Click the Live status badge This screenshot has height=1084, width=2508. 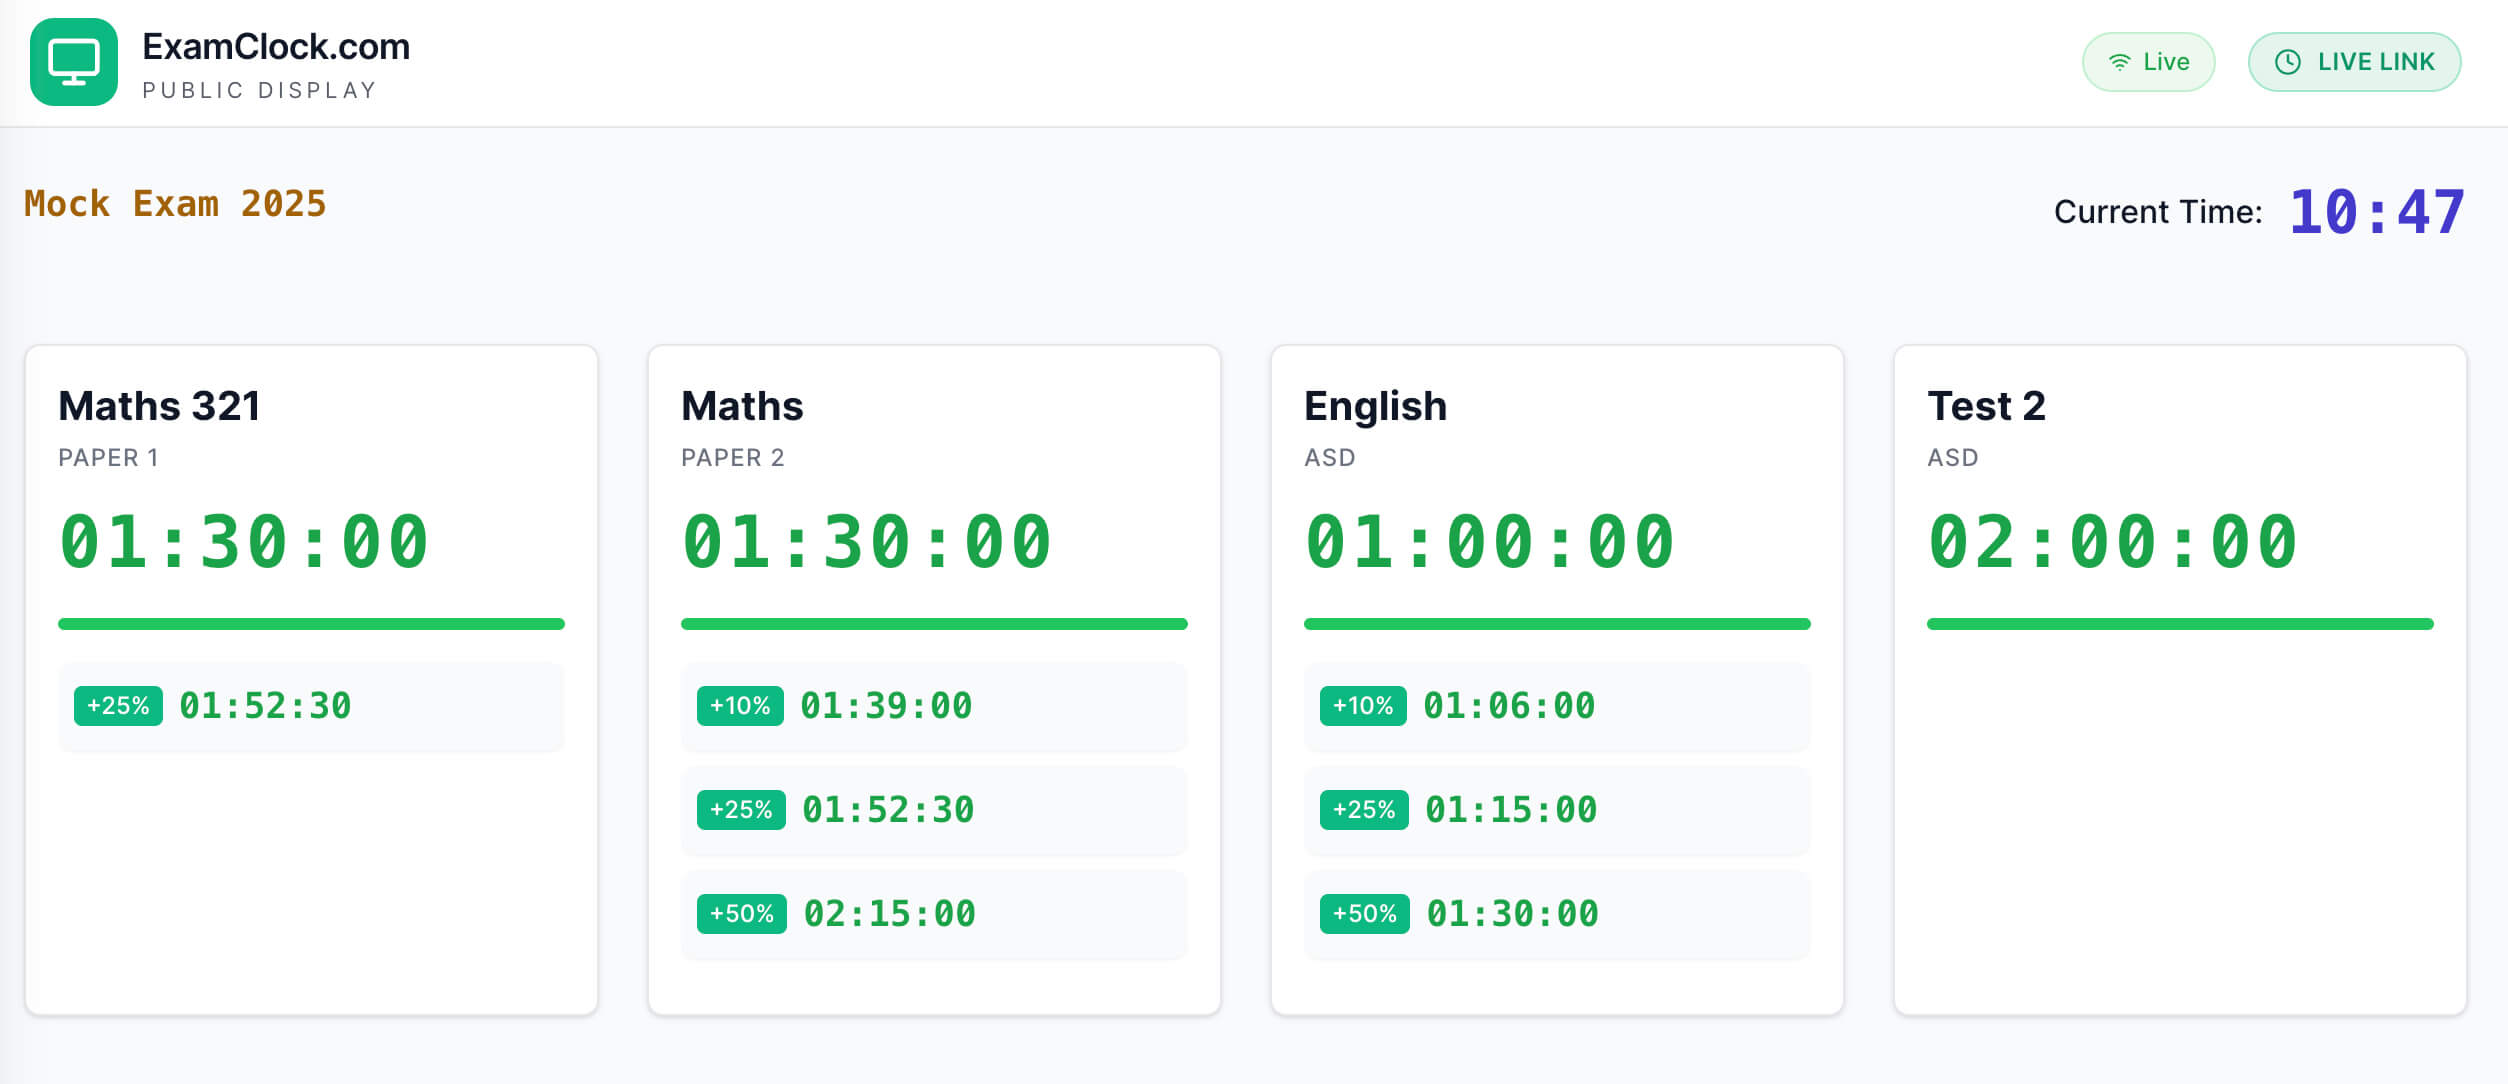pos(2148,62)
